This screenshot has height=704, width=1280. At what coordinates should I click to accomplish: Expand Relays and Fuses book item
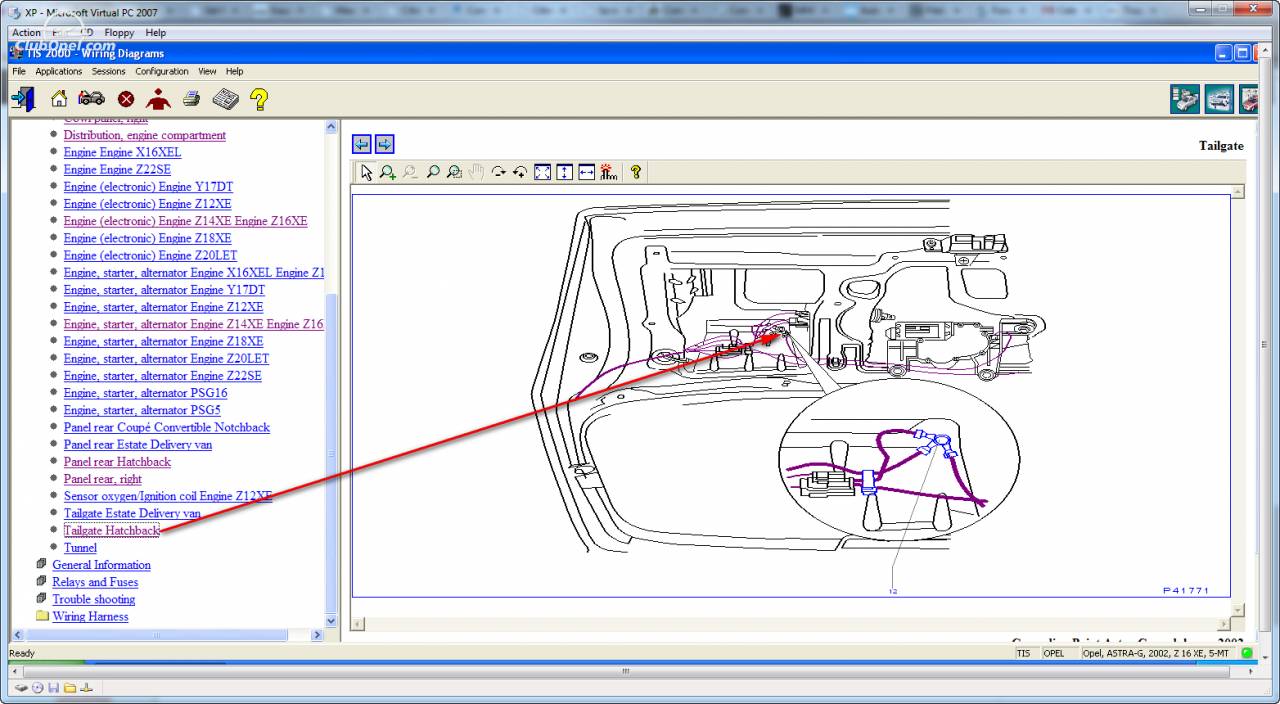(x=95, y=582)
